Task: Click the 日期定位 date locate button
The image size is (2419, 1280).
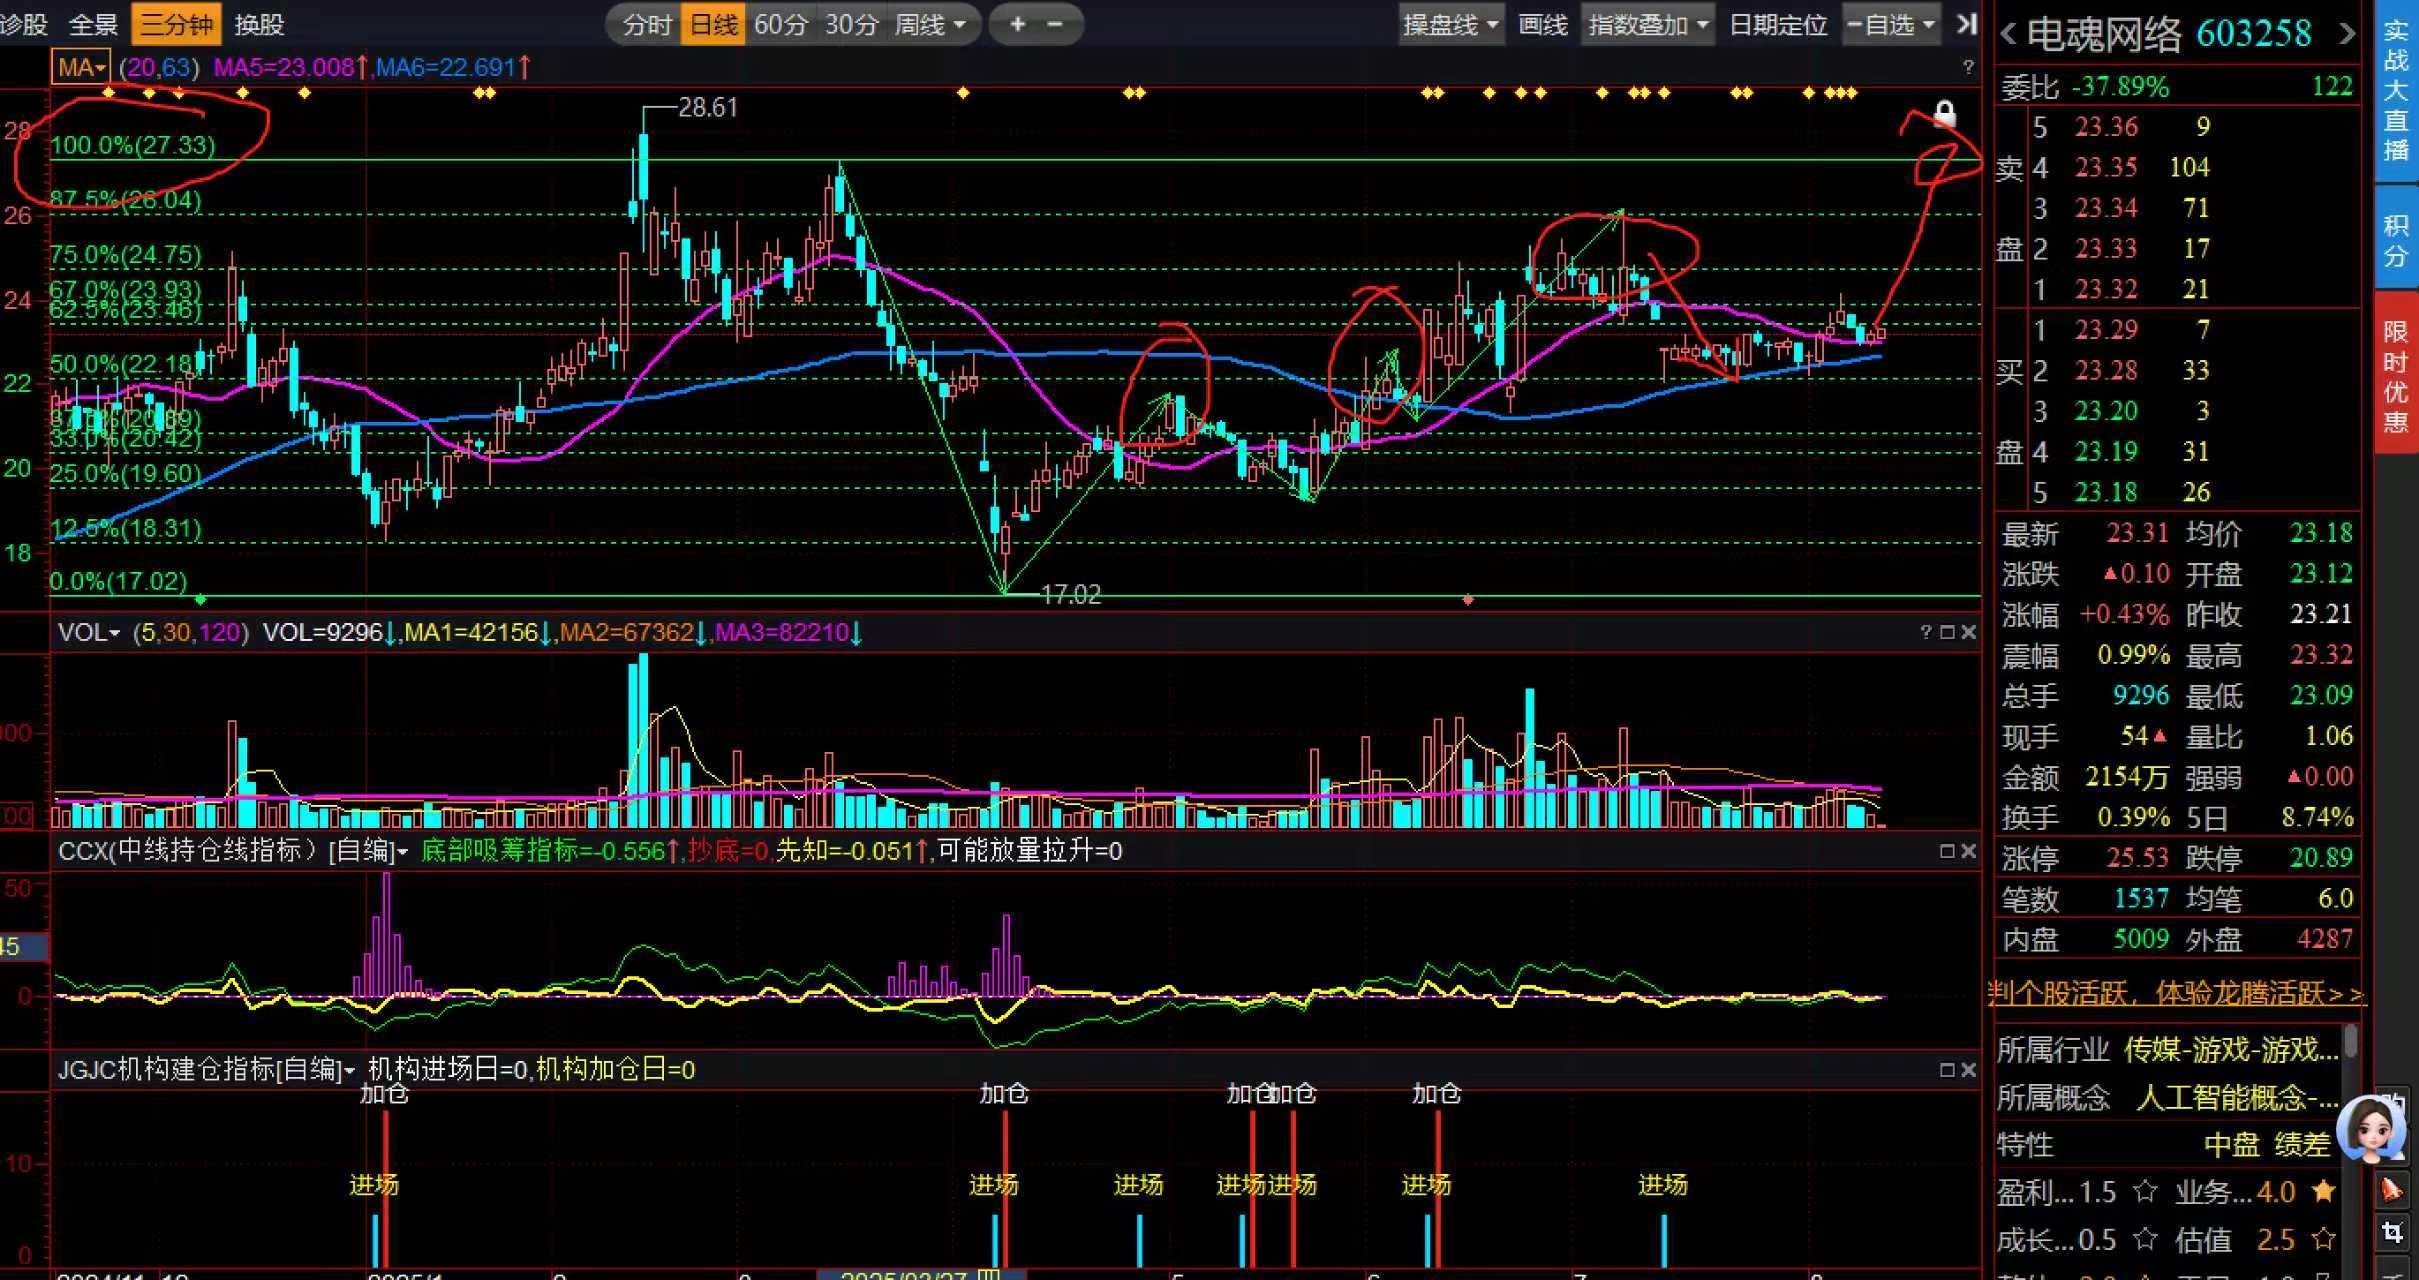Action: pos(1778,24)
